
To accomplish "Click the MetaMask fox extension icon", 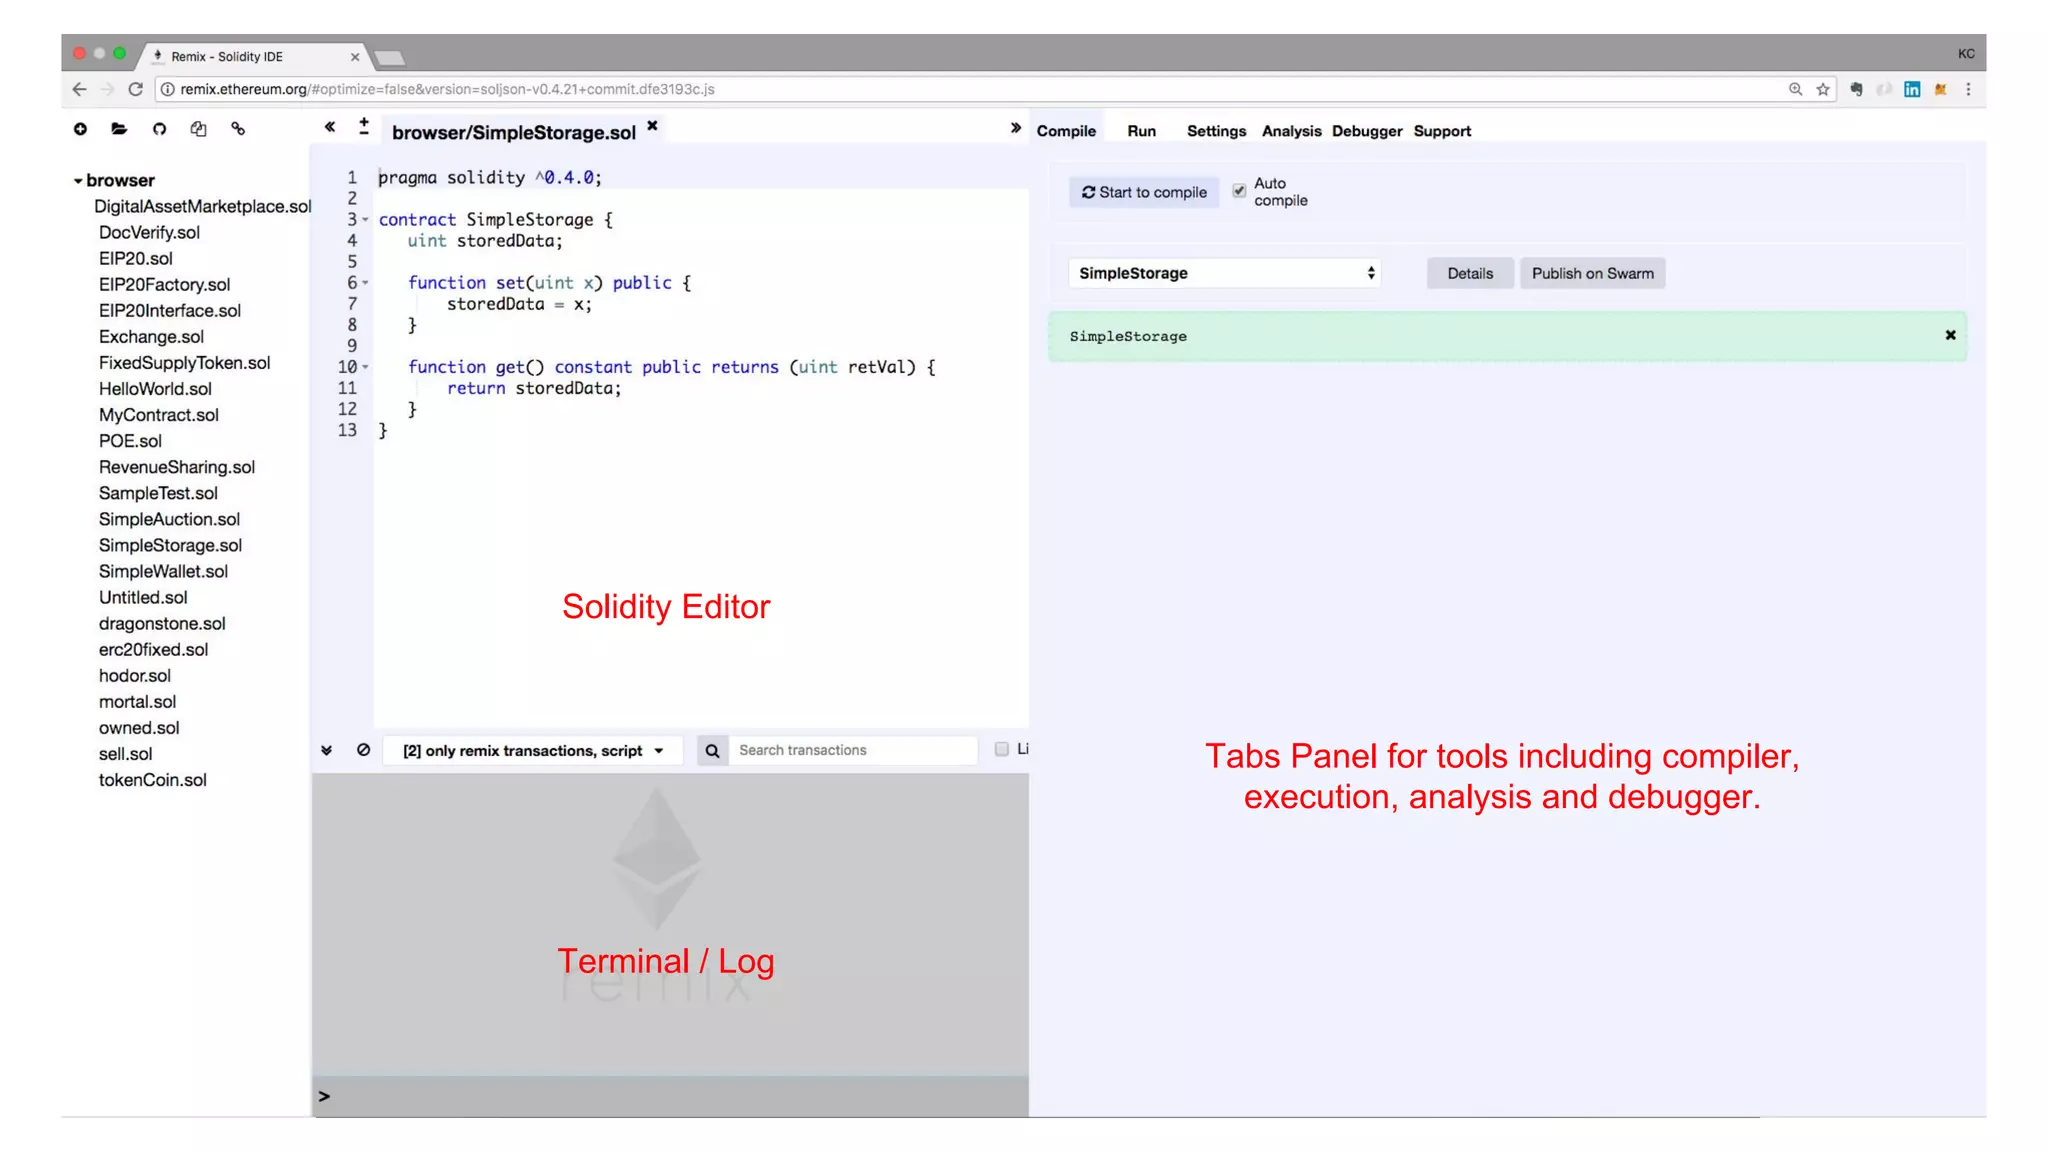I will coord(1940,89).
